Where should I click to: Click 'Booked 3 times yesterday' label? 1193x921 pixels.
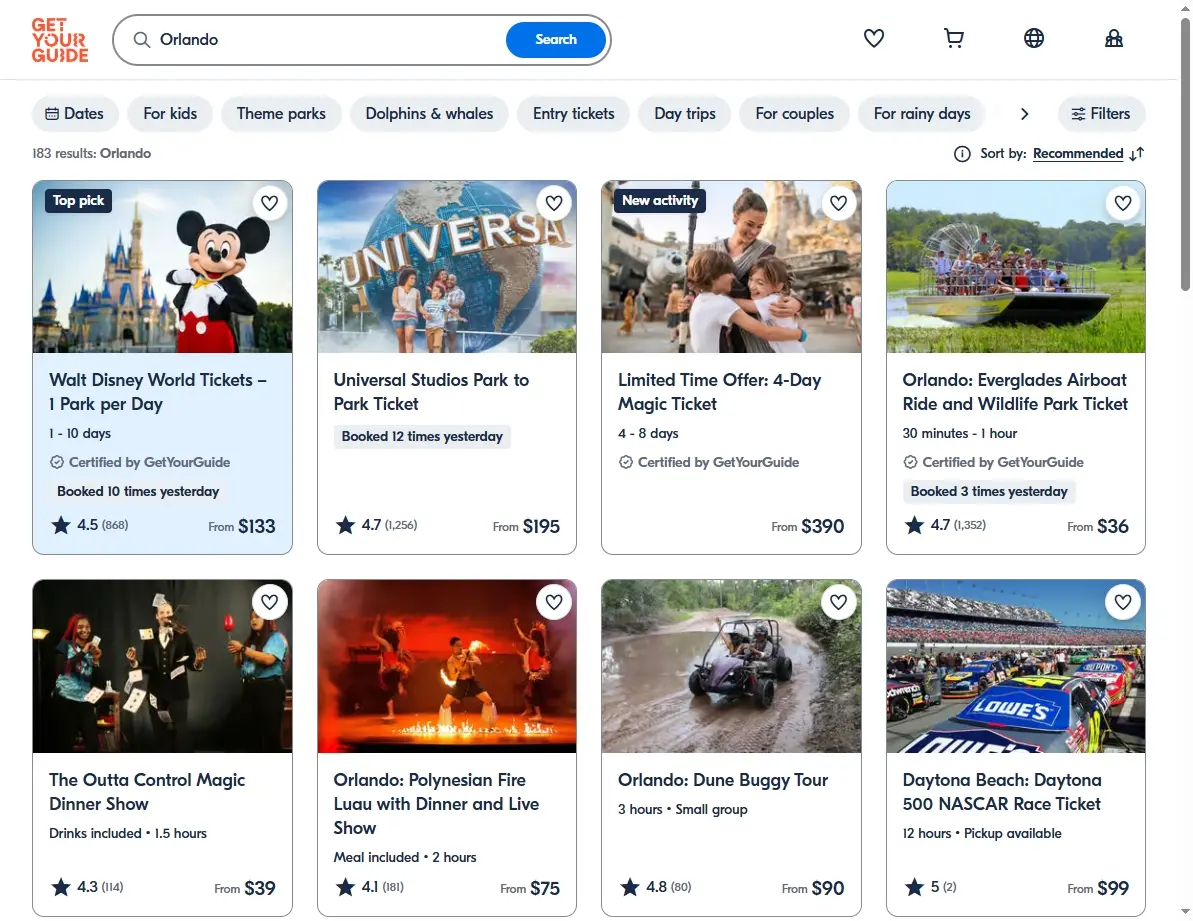tap(989, 491)
